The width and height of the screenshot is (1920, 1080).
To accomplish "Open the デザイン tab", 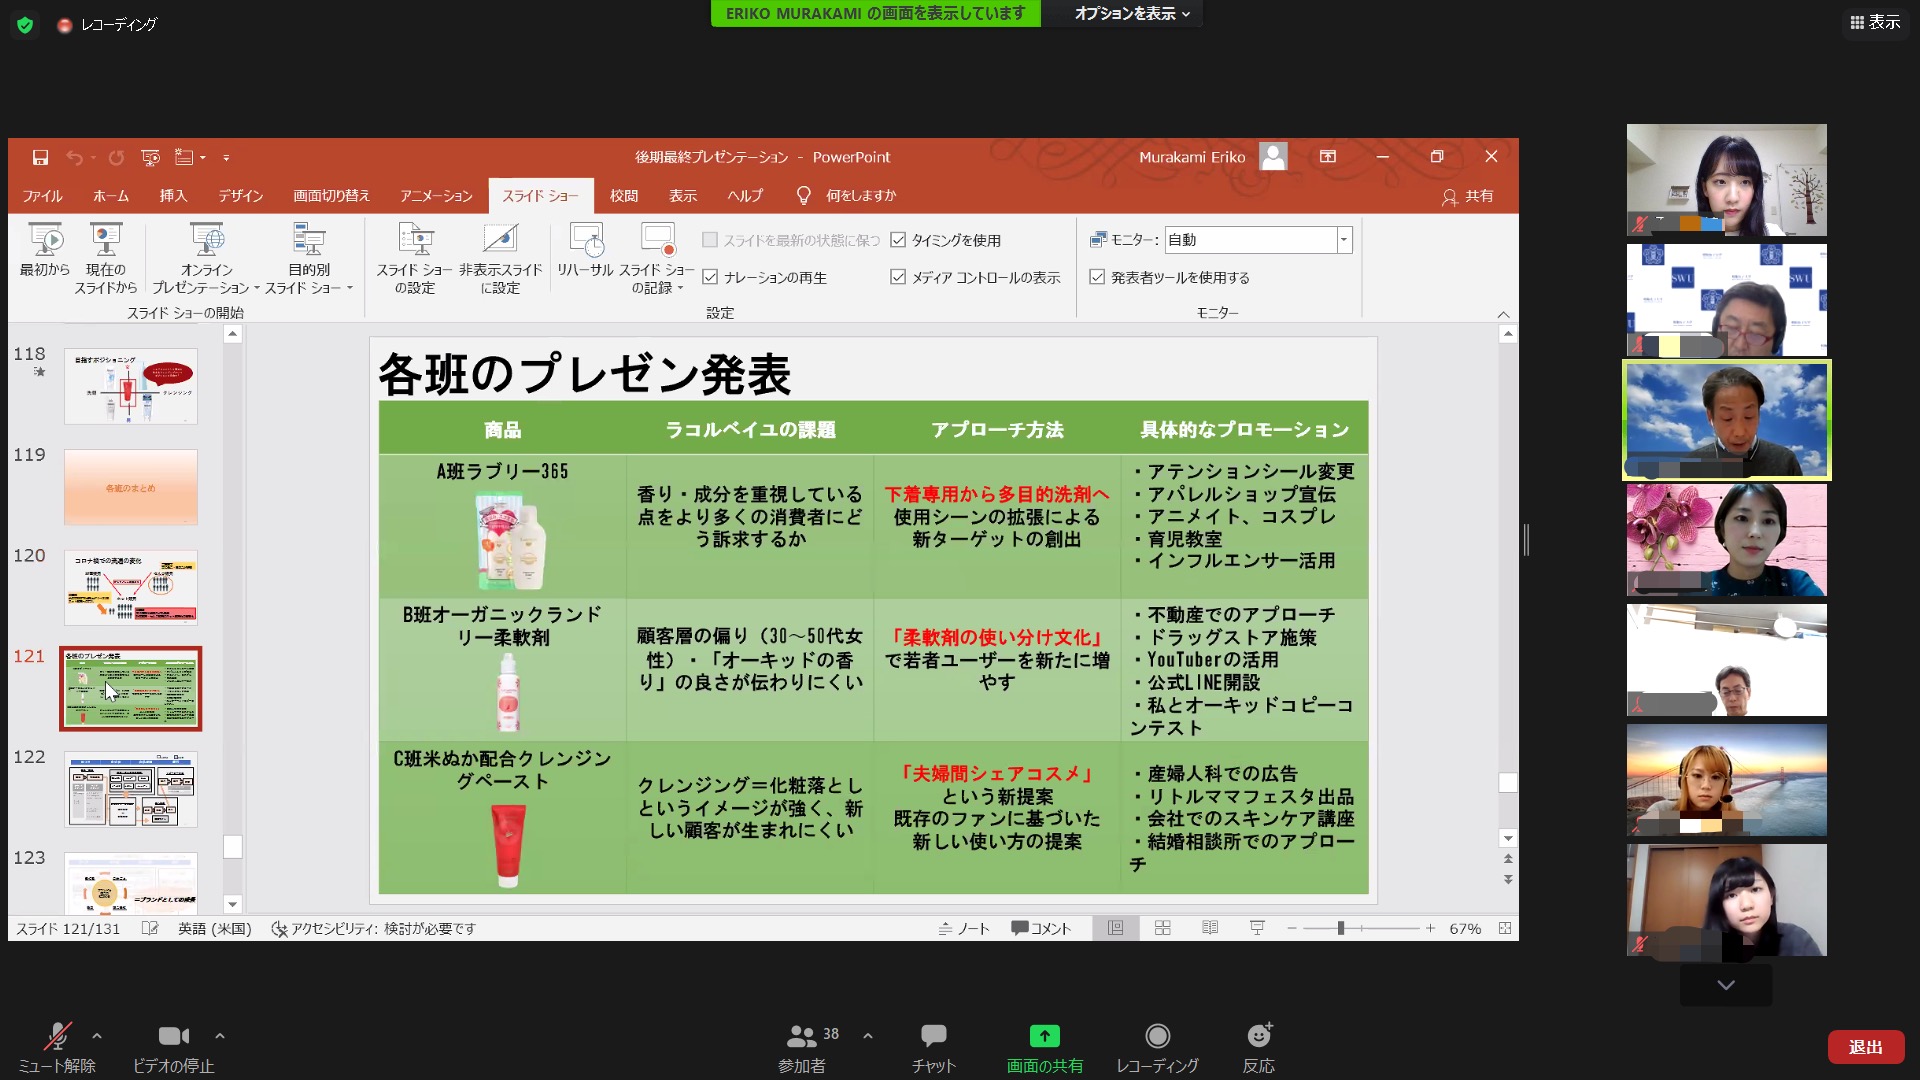I will tap(241, 196).
